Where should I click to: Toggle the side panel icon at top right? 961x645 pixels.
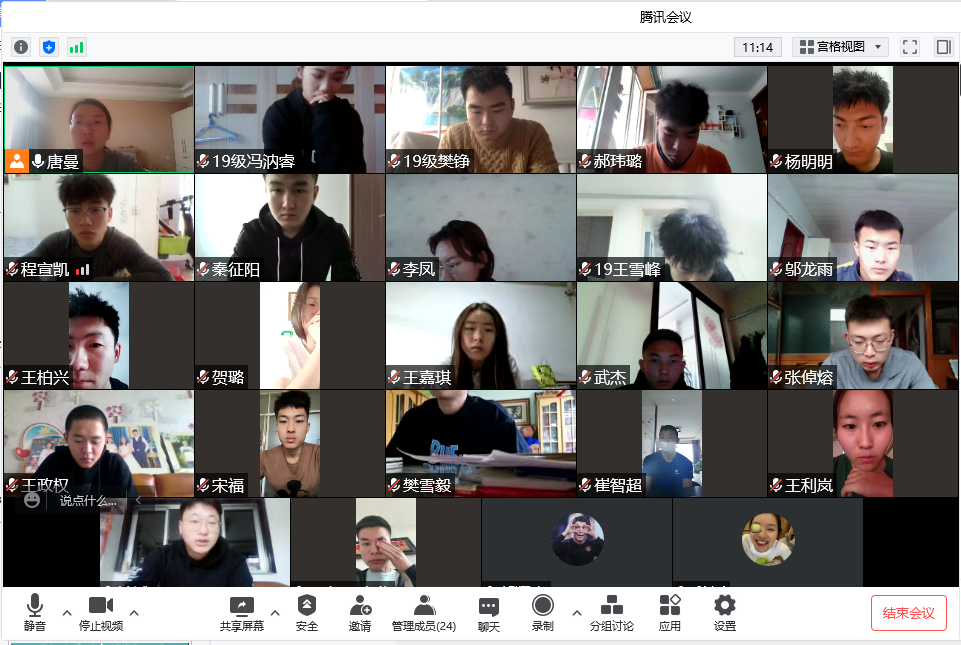pos(942,47)
